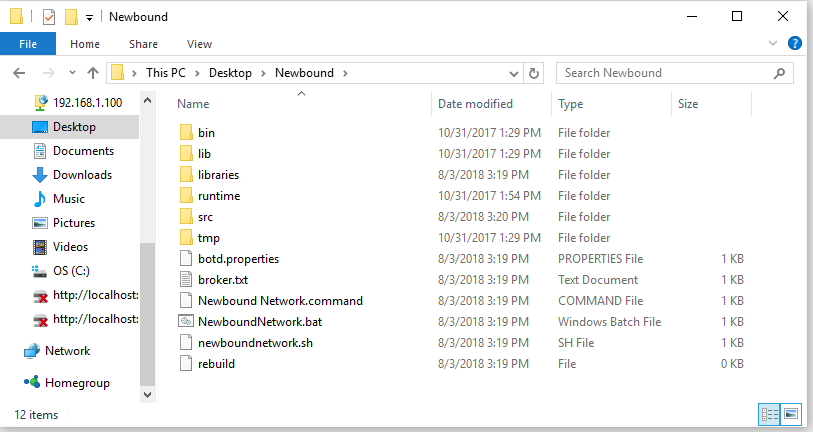Click the Back navigation arrow

coord(19,73)
